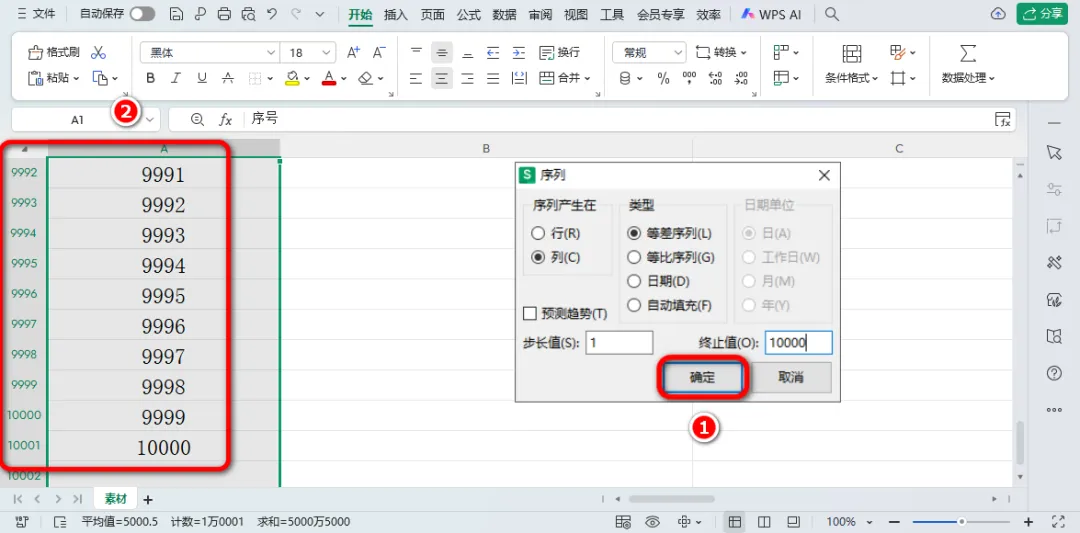Click the Strikethrough icon
The image size is (1080, 533).
click(x=227, y=79)
